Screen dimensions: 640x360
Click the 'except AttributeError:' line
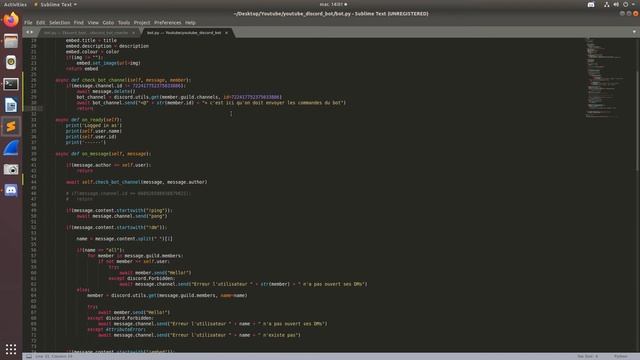(116, 329)
